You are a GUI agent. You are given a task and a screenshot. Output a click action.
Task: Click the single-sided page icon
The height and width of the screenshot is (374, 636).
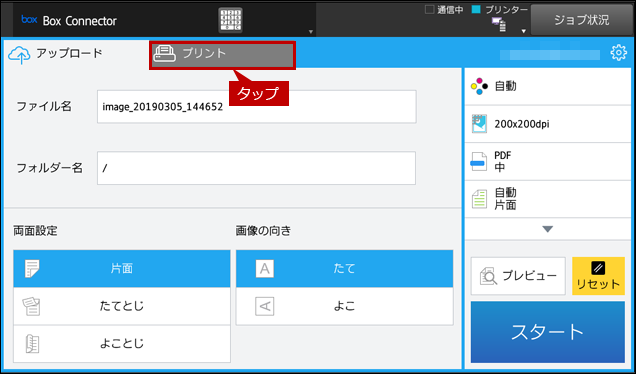tap(32, 269)
